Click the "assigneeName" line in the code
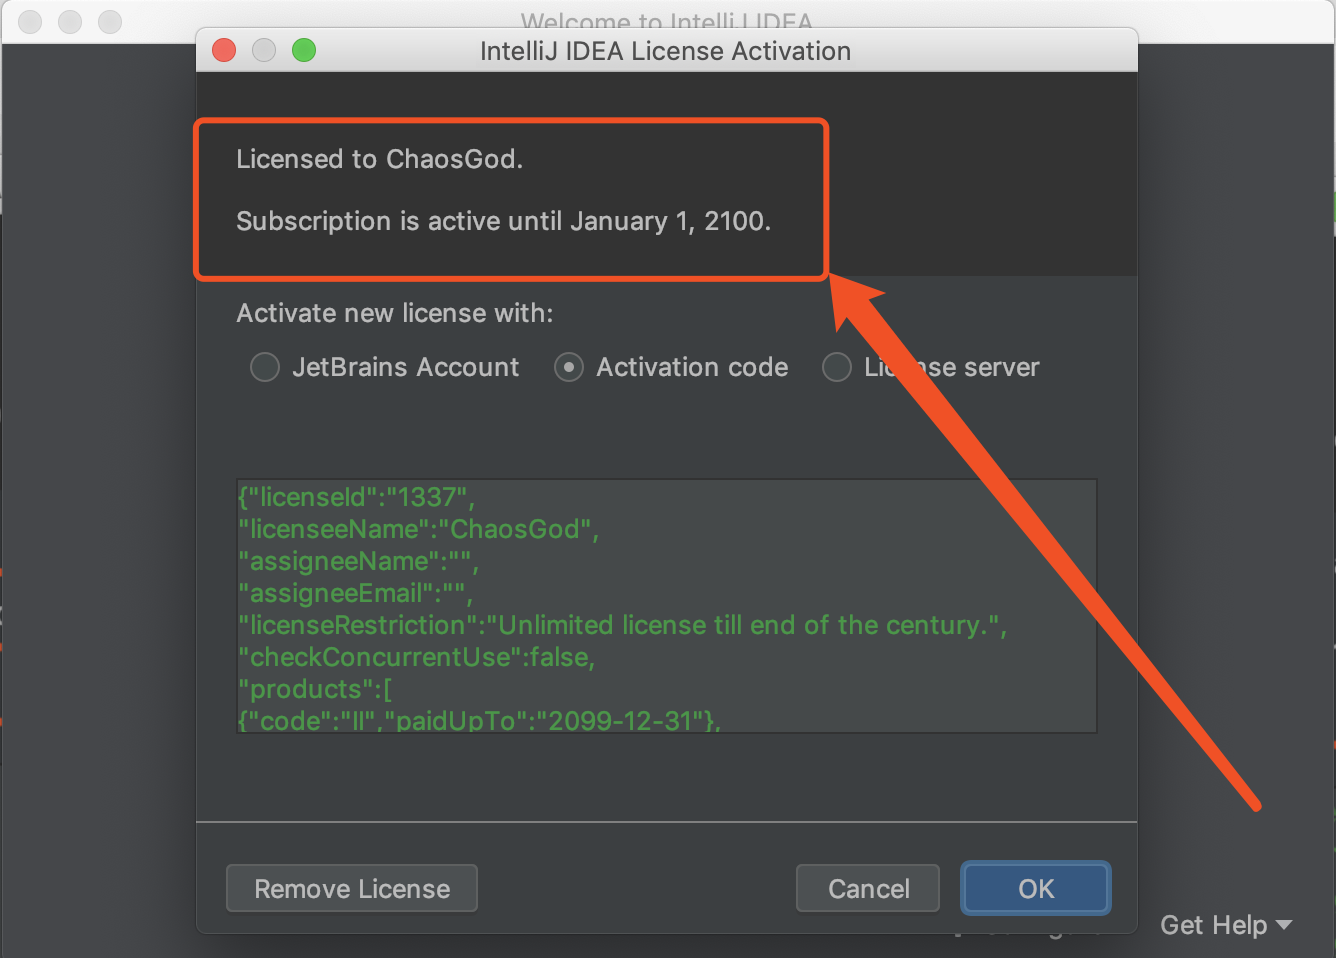Viewport: 1336px width, 958px height. 358,561
